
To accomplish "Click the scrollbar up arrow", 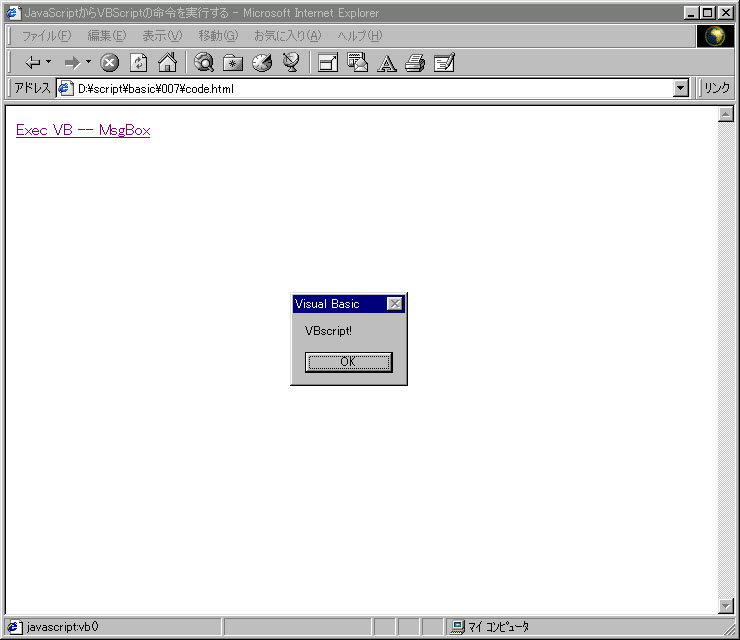I will coord(726,114).
